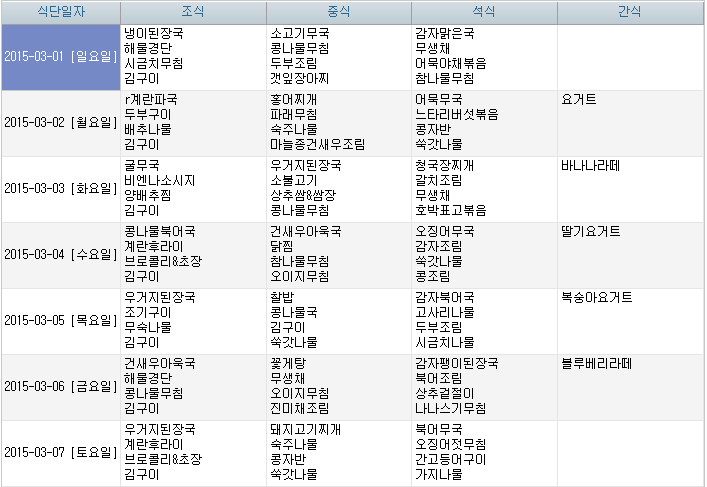Select the 바나나라떼 snack entry
The image size is (707, 487).
(591, 165)
